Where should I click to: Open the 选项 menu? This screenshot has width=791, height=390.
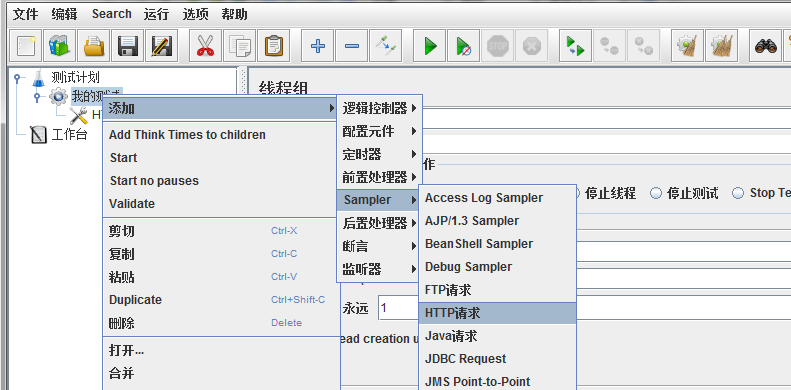195,14
